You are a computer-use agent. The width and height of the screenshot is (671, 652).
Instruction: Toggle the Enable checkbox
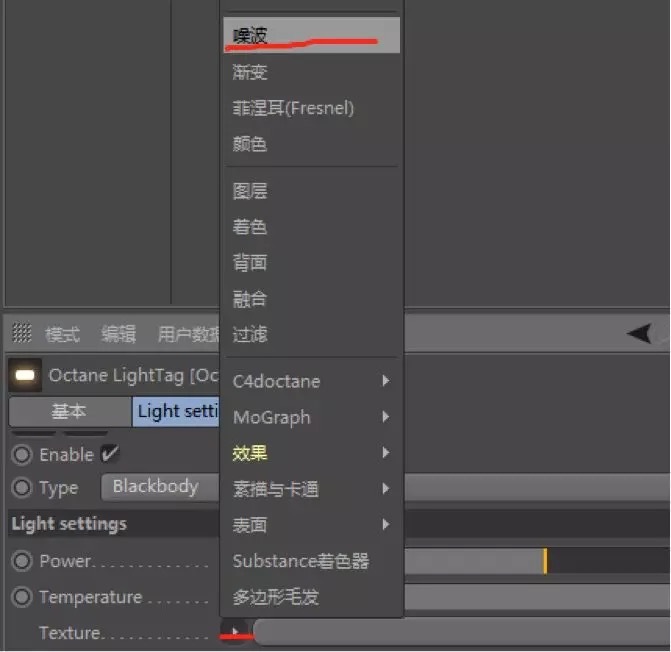[x=110, y=454]
